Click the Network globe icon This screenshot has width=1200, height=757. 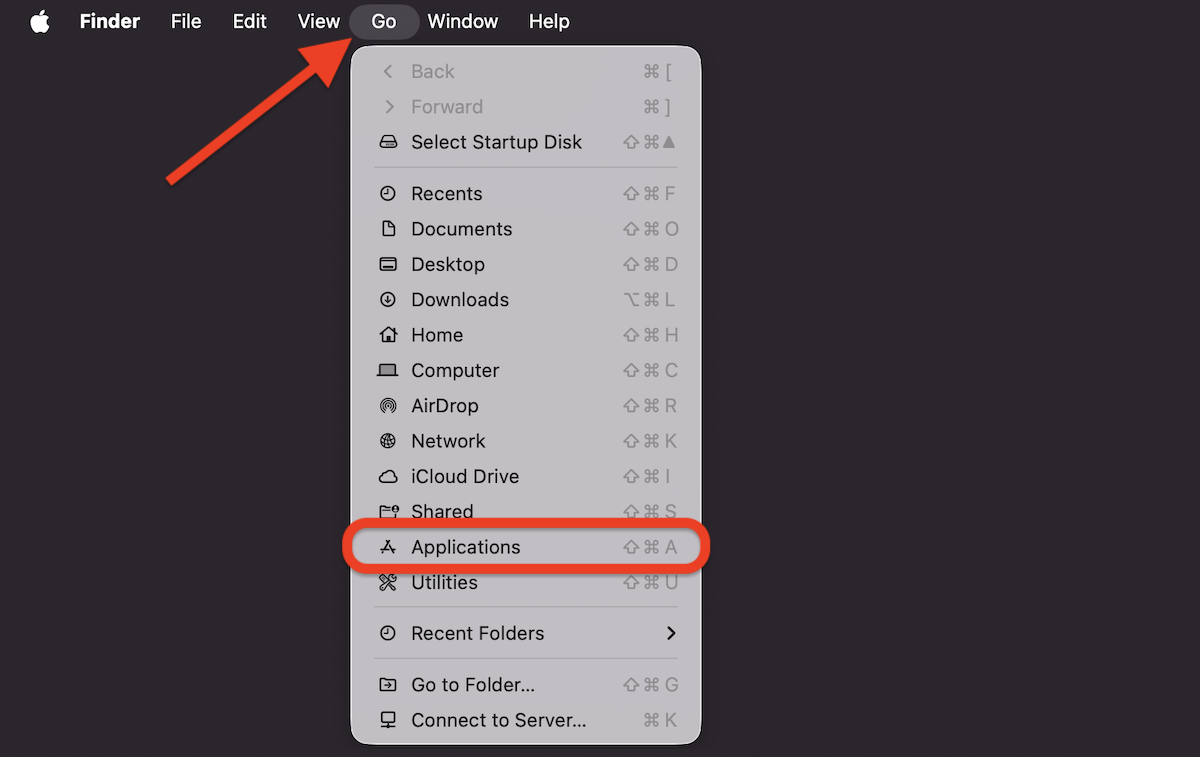[388, 441]
